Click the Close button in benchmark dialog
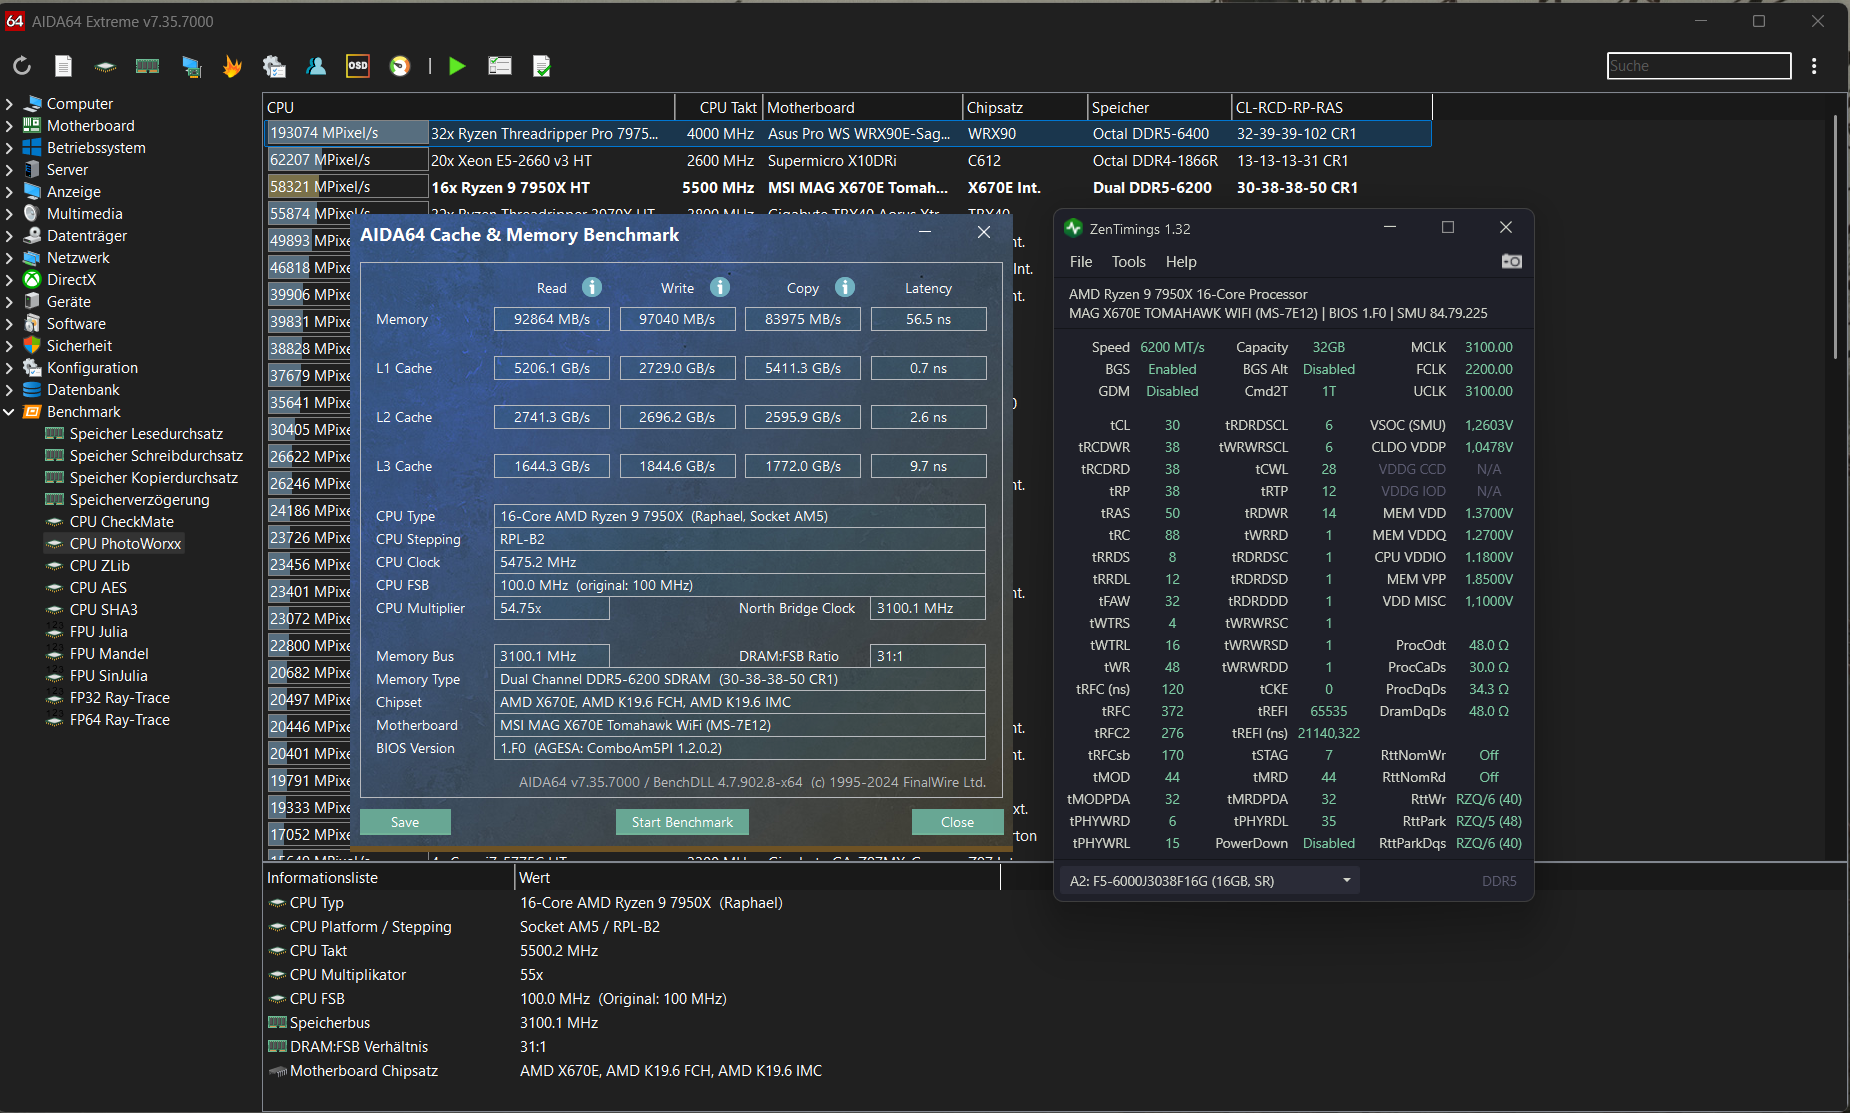Screen dimensions: 1850x1113 pyautogui.click(x=957, y=822)
